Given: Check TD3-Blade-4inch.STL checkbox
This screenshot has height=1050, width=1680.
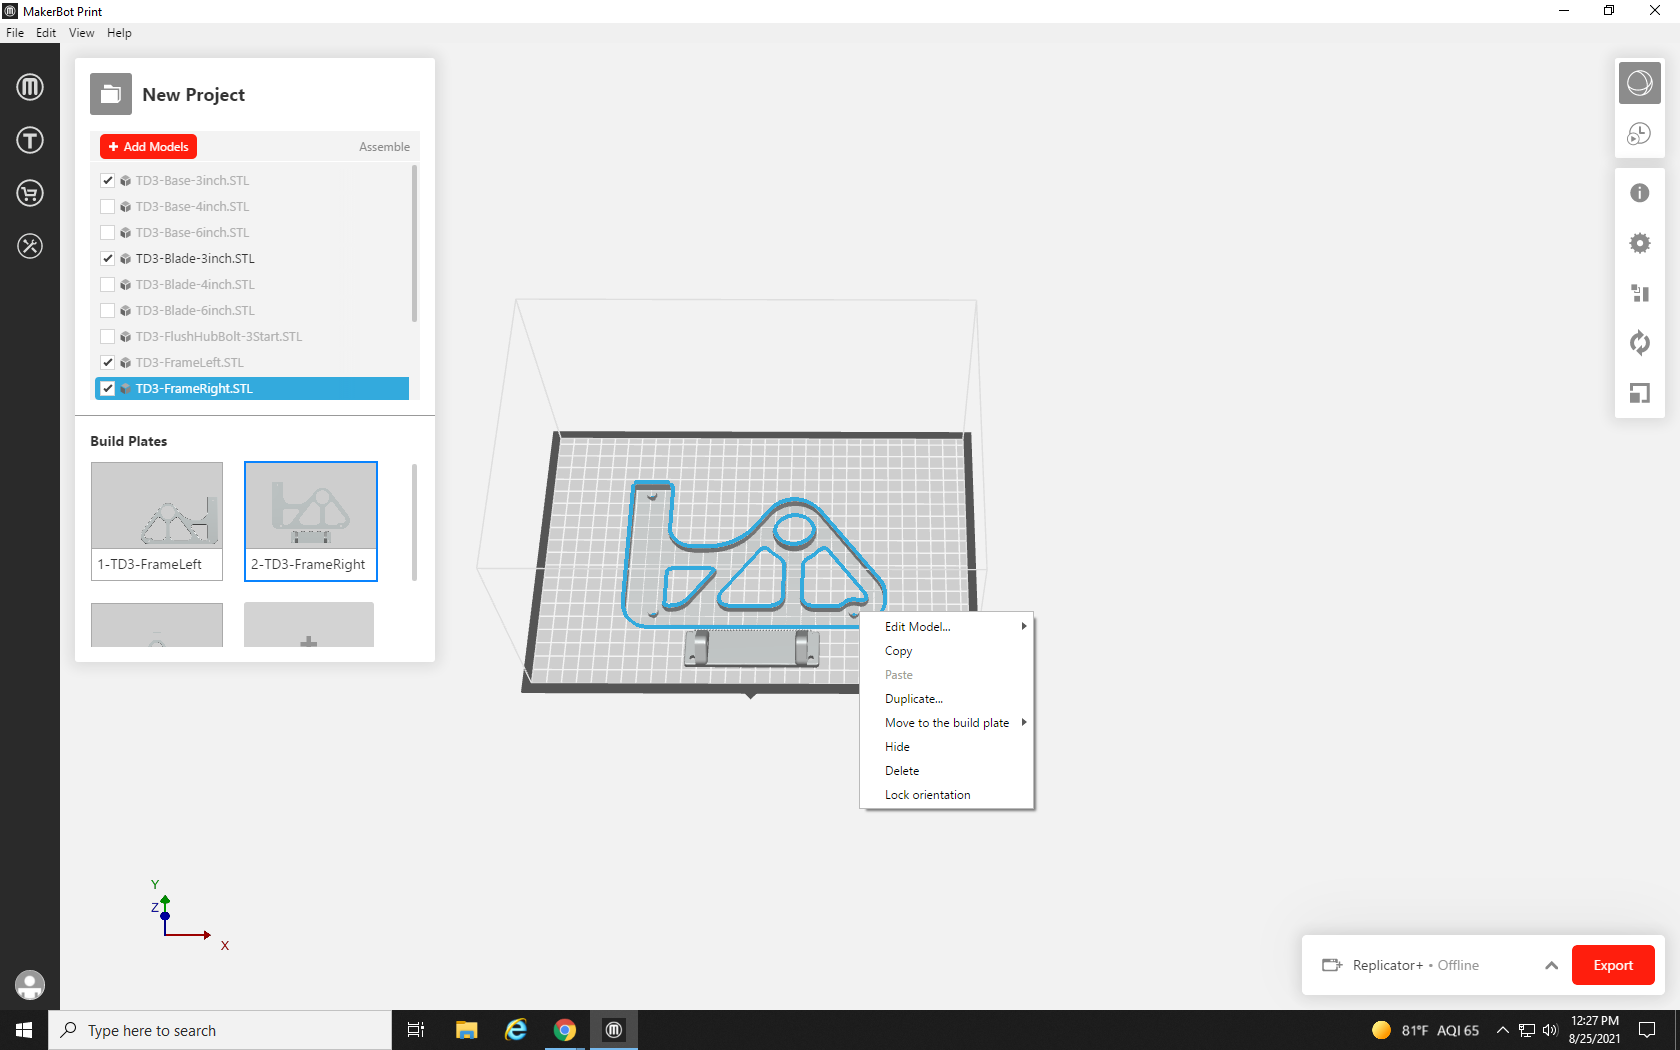Looking at the screenshot, I should (107, 285).
